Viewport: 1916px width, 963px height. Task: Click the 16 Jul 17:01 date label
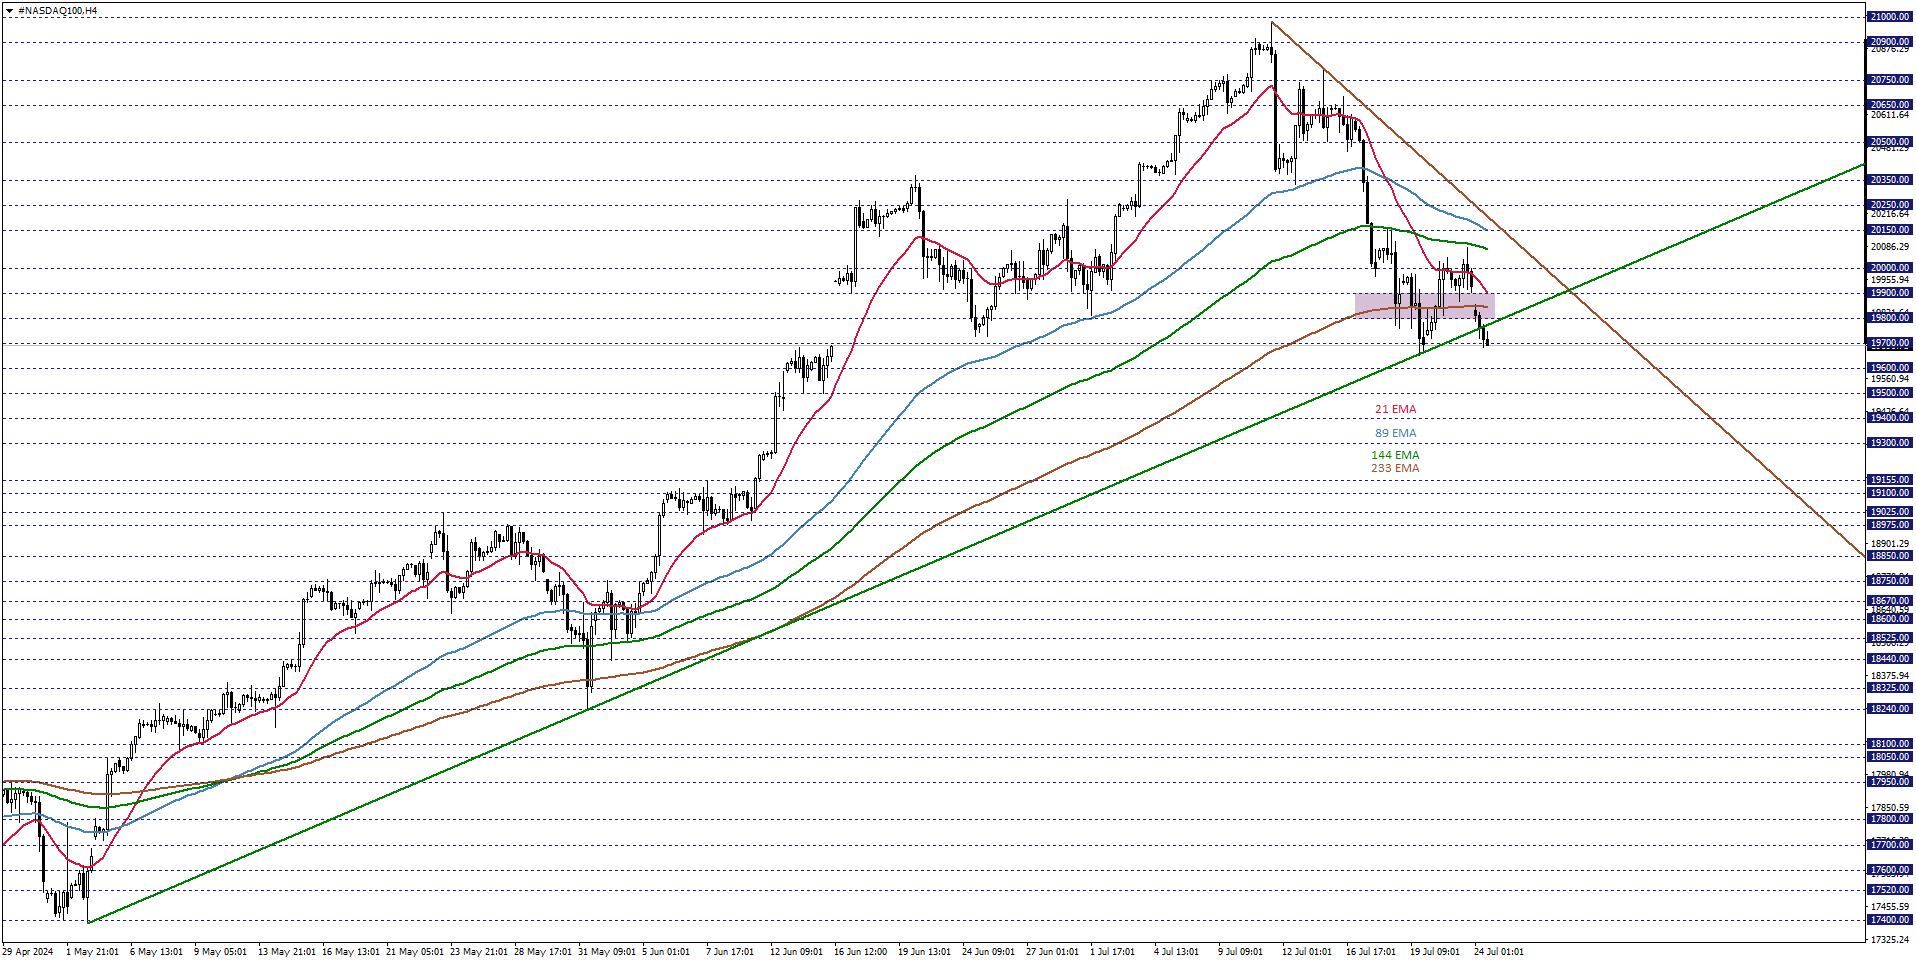(1371, 951)
